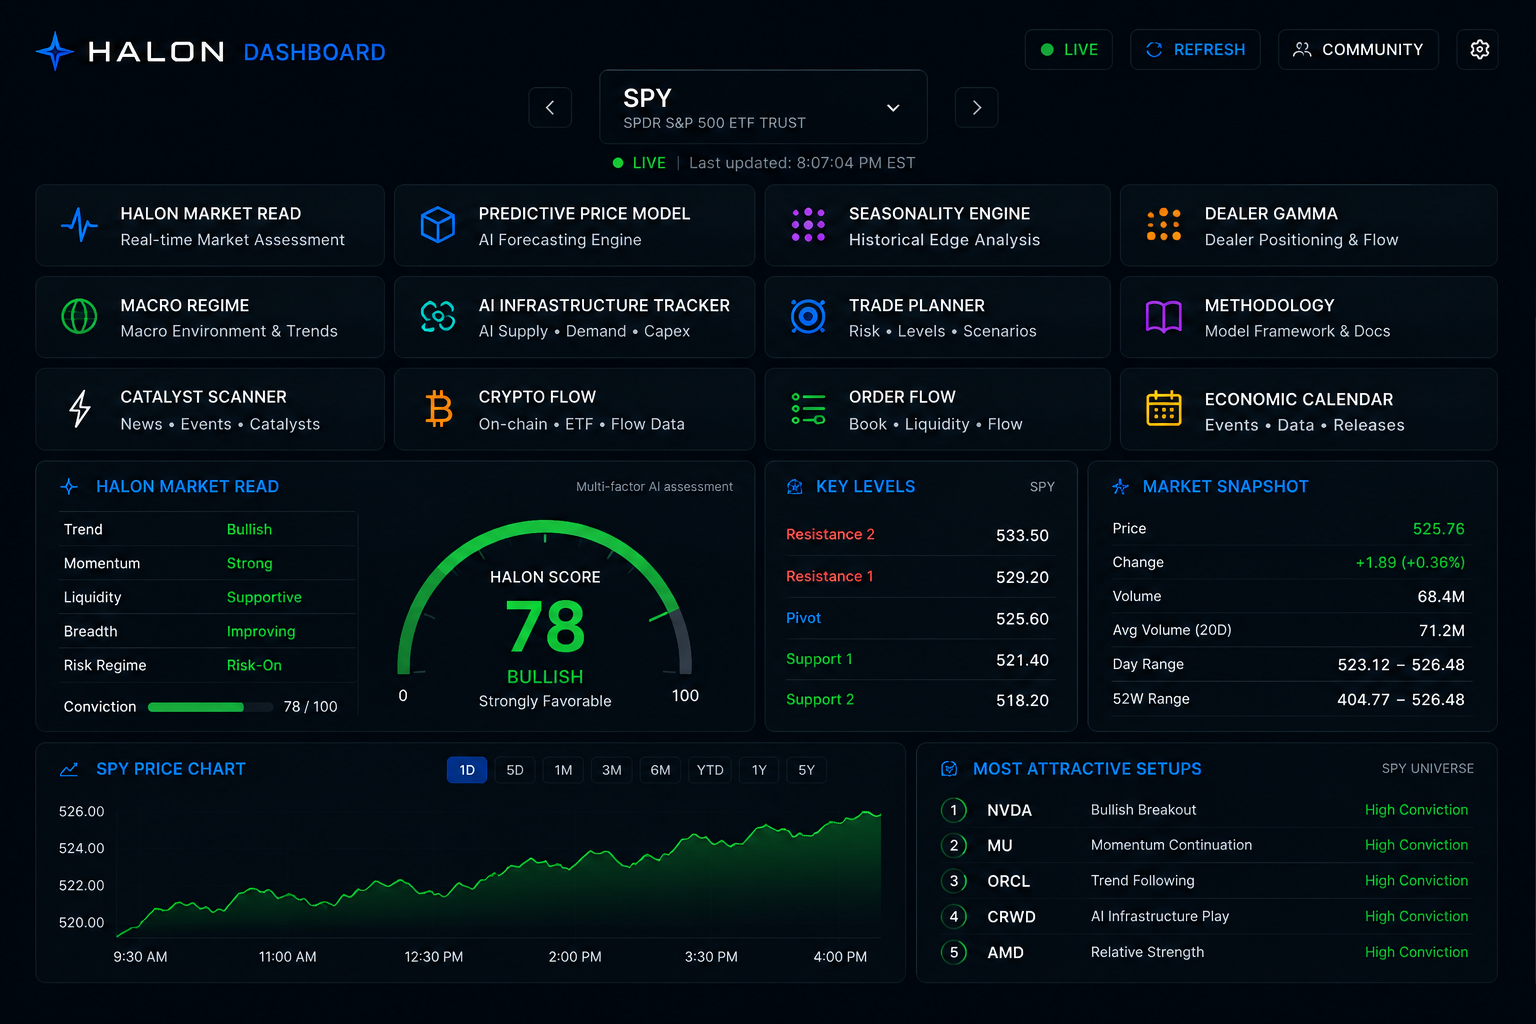Click the Economic Calendar icon

pos(1164,408)
